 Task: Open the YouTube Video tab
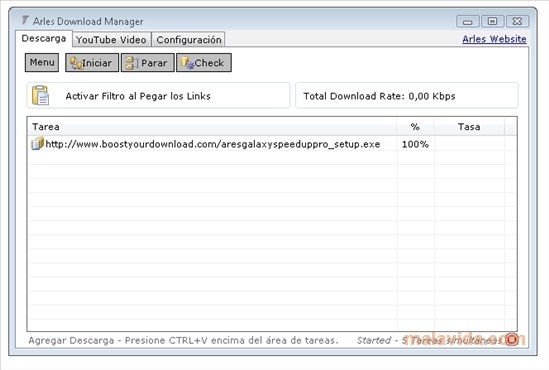pyautogui.click(x=111, y=40)
